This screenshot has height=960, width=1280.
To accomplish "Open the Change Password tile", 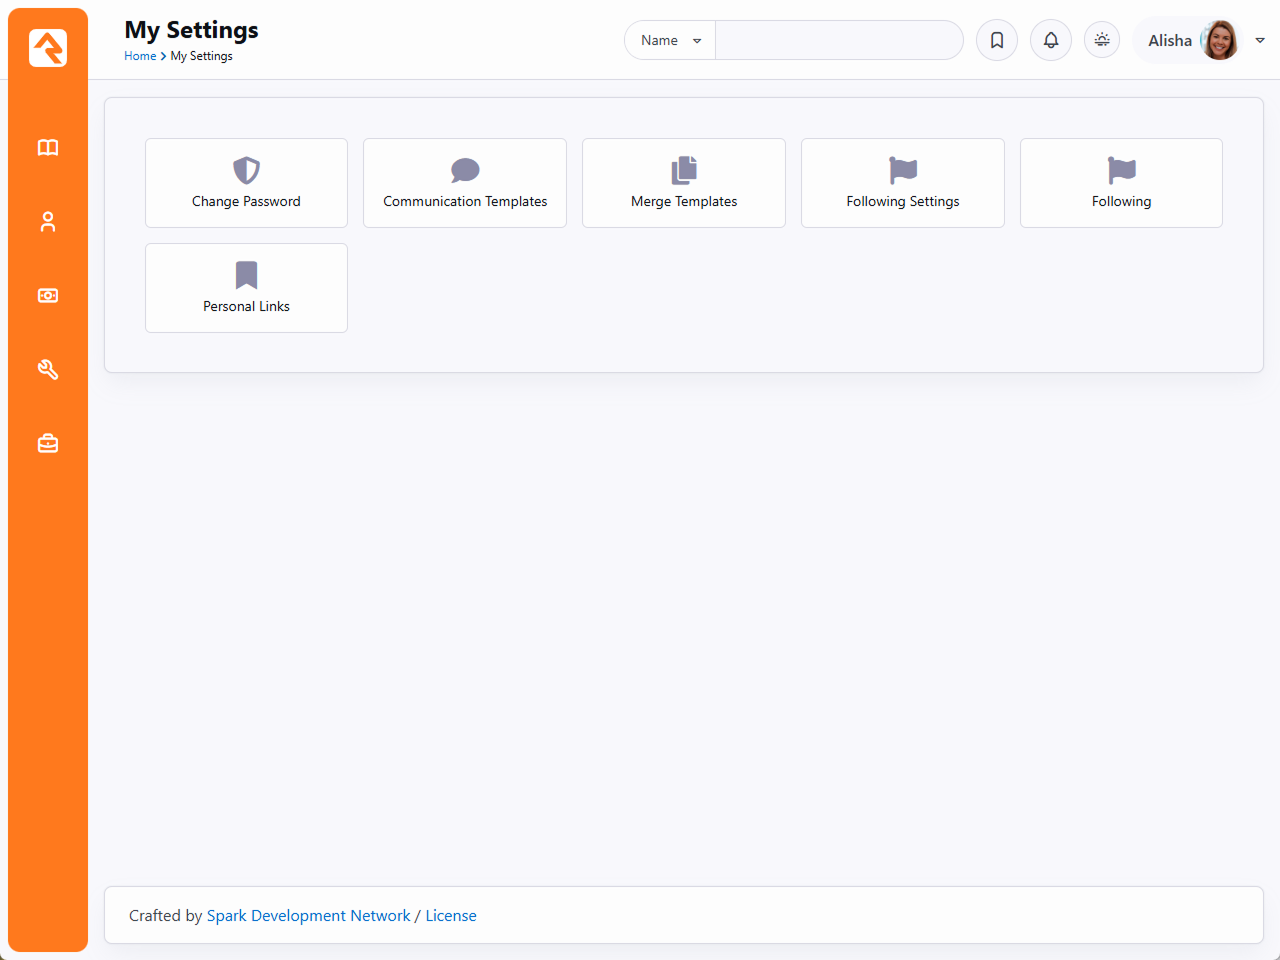I will 246,183.
